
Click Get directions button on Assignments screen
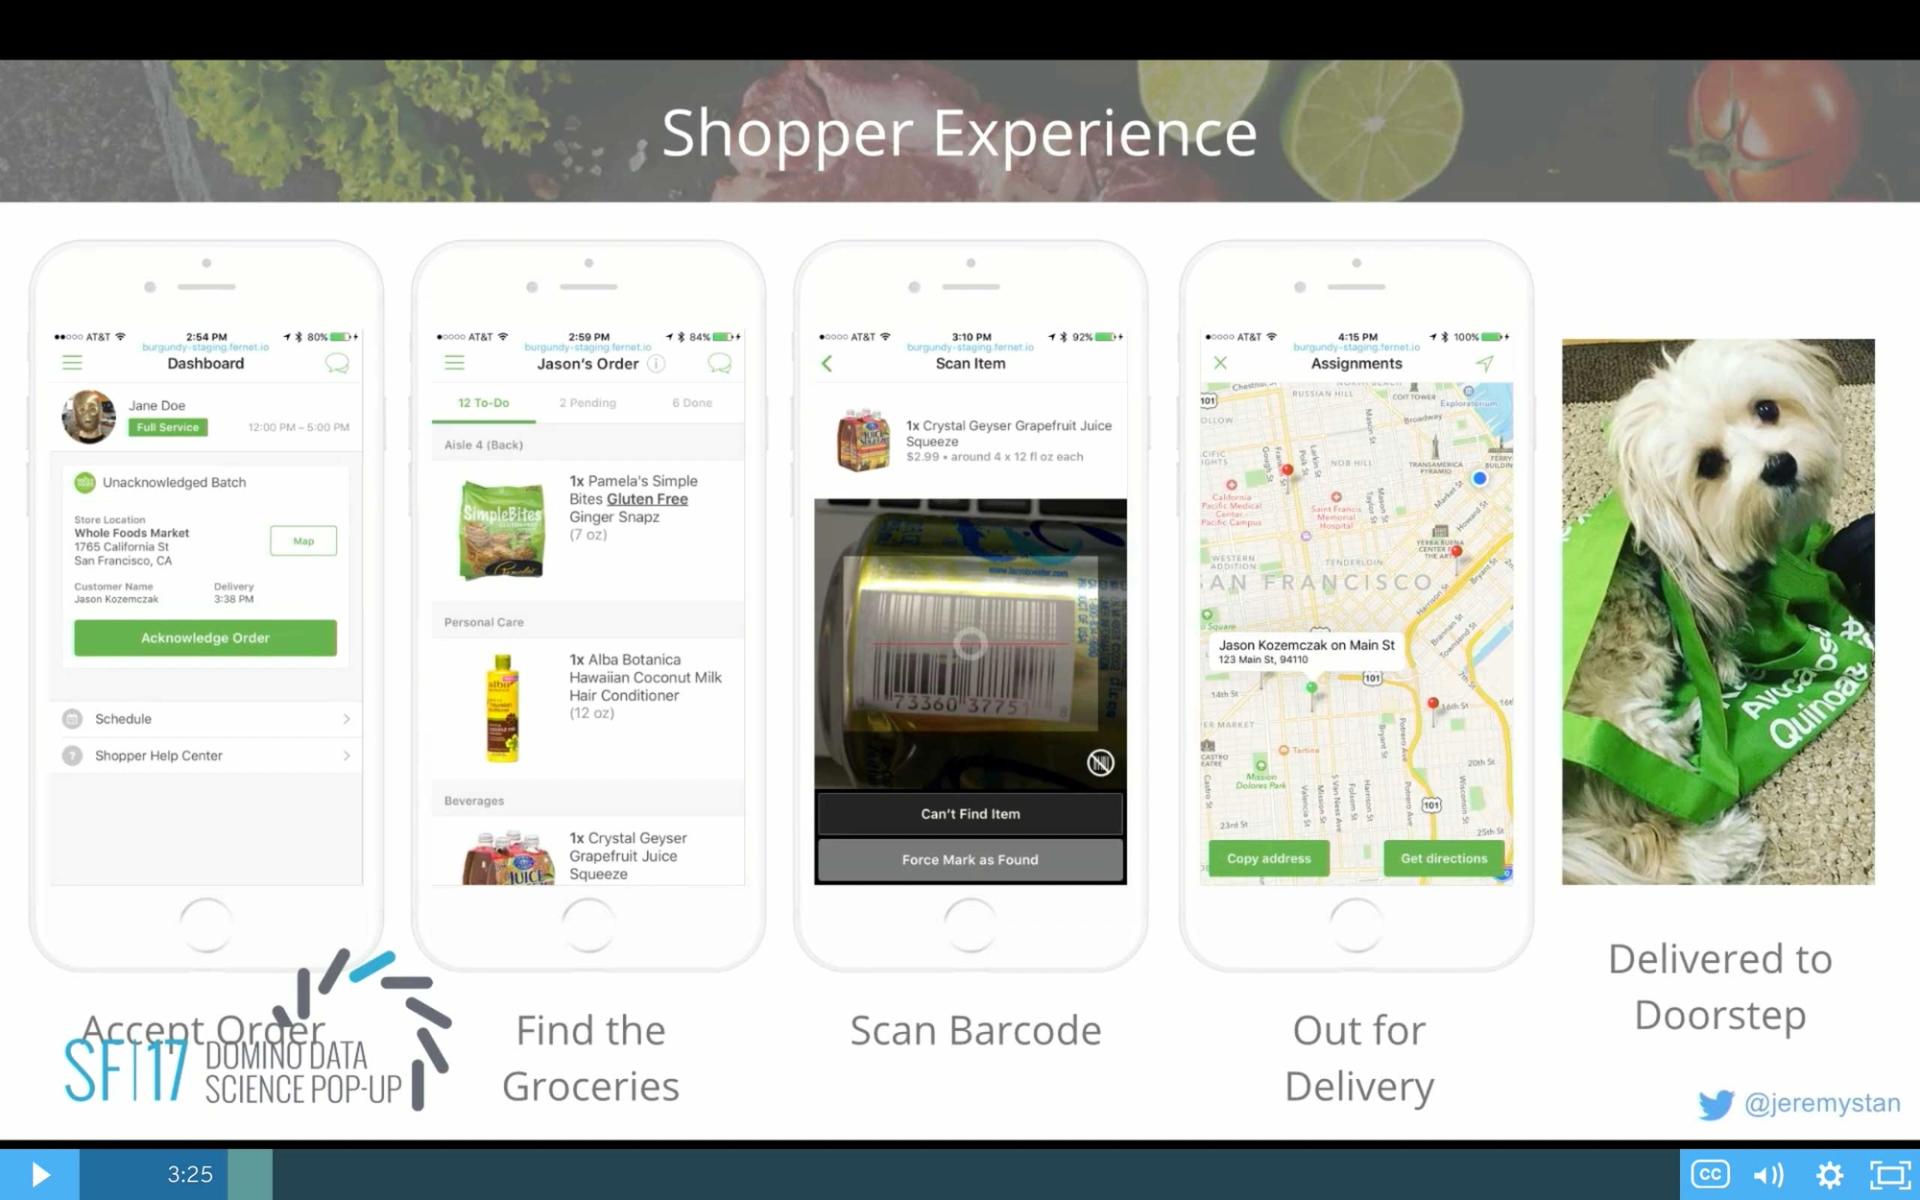coord(1444,859)
